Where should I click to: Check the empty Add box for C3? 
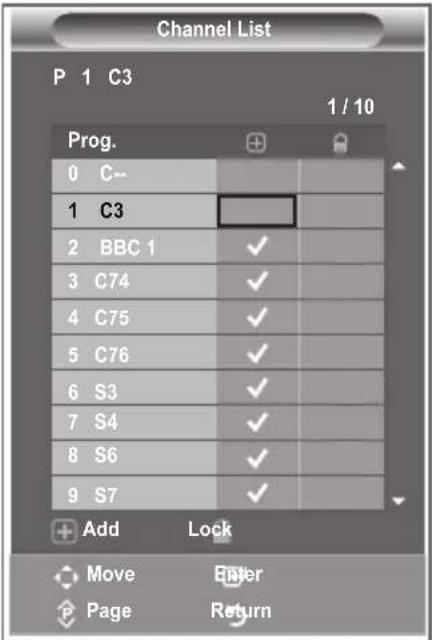tap(256, 211)
